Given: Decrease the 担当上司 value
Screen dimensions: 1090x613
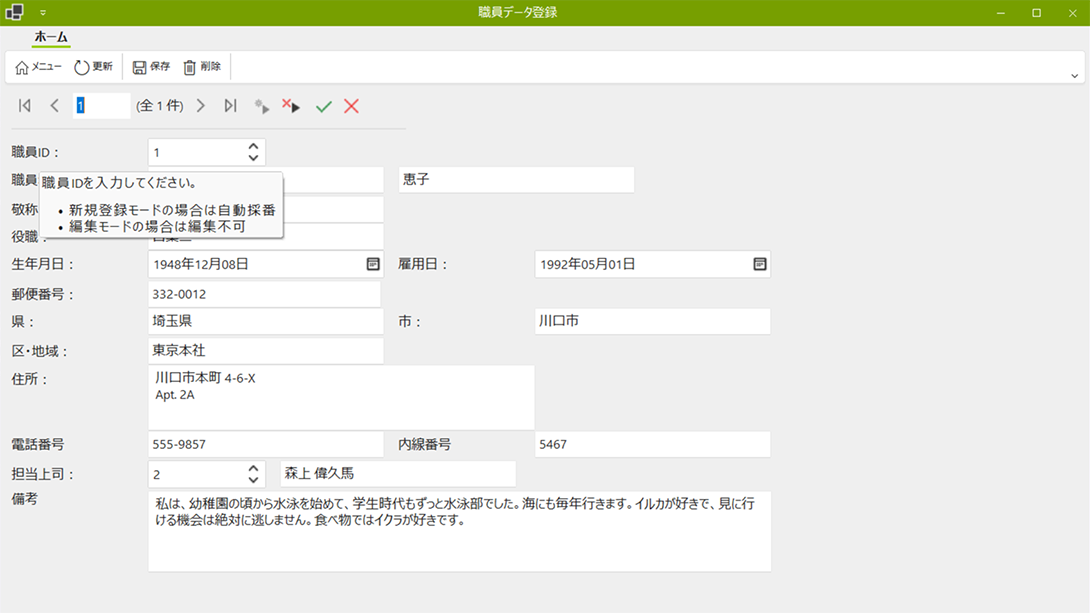Looking at the screenshot, I should (253, 480).
